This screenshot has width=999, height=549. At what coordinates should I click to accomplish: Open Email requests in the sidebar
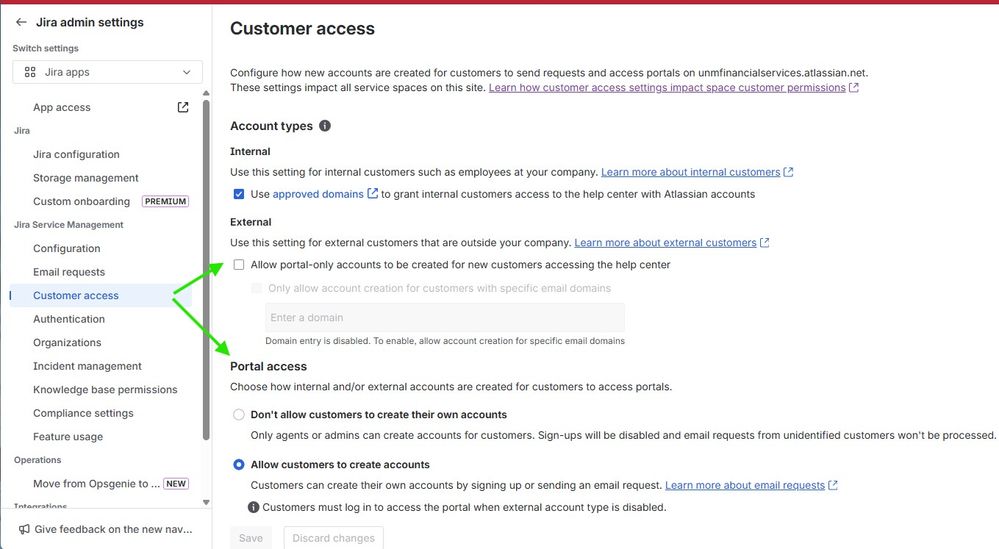[69, 272]
